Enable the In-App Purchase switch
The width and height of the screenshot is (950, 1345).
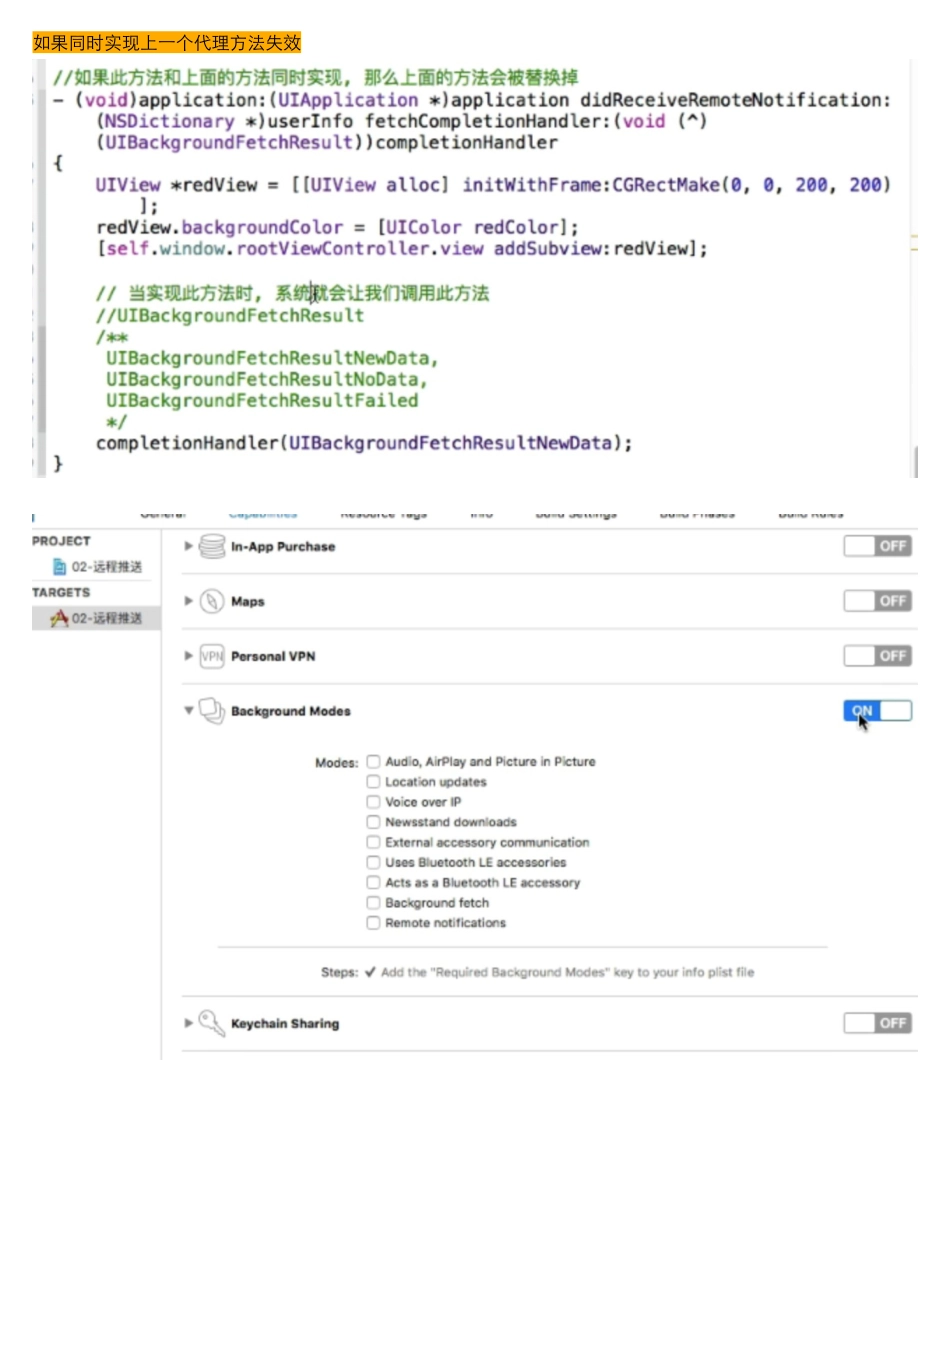877,546
